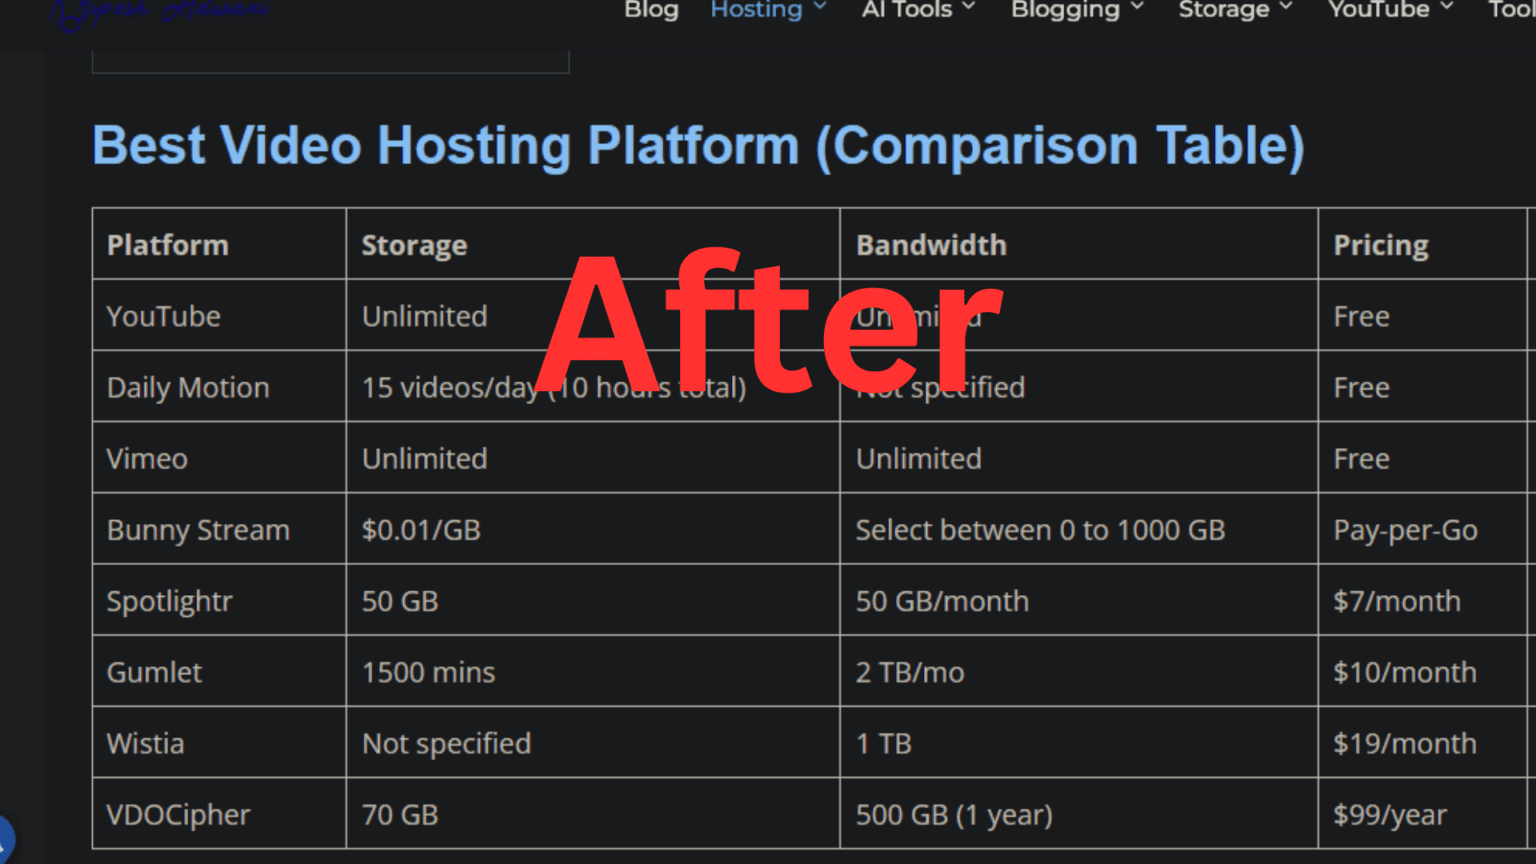
Task: Click the $7/month pricing cell
Action: pos(1423,600)
